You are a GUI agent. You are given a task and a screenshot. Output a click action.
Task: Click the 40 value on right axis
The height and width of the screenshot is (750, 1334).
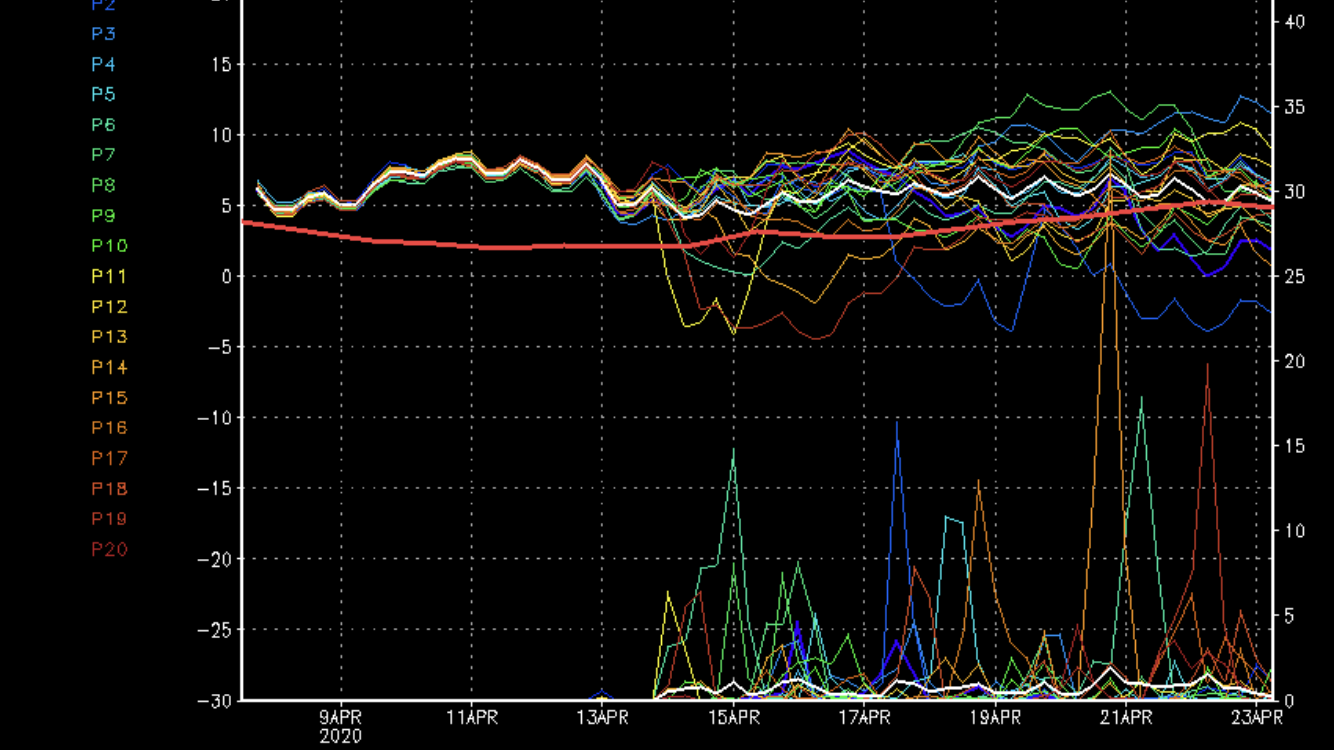1295,21
